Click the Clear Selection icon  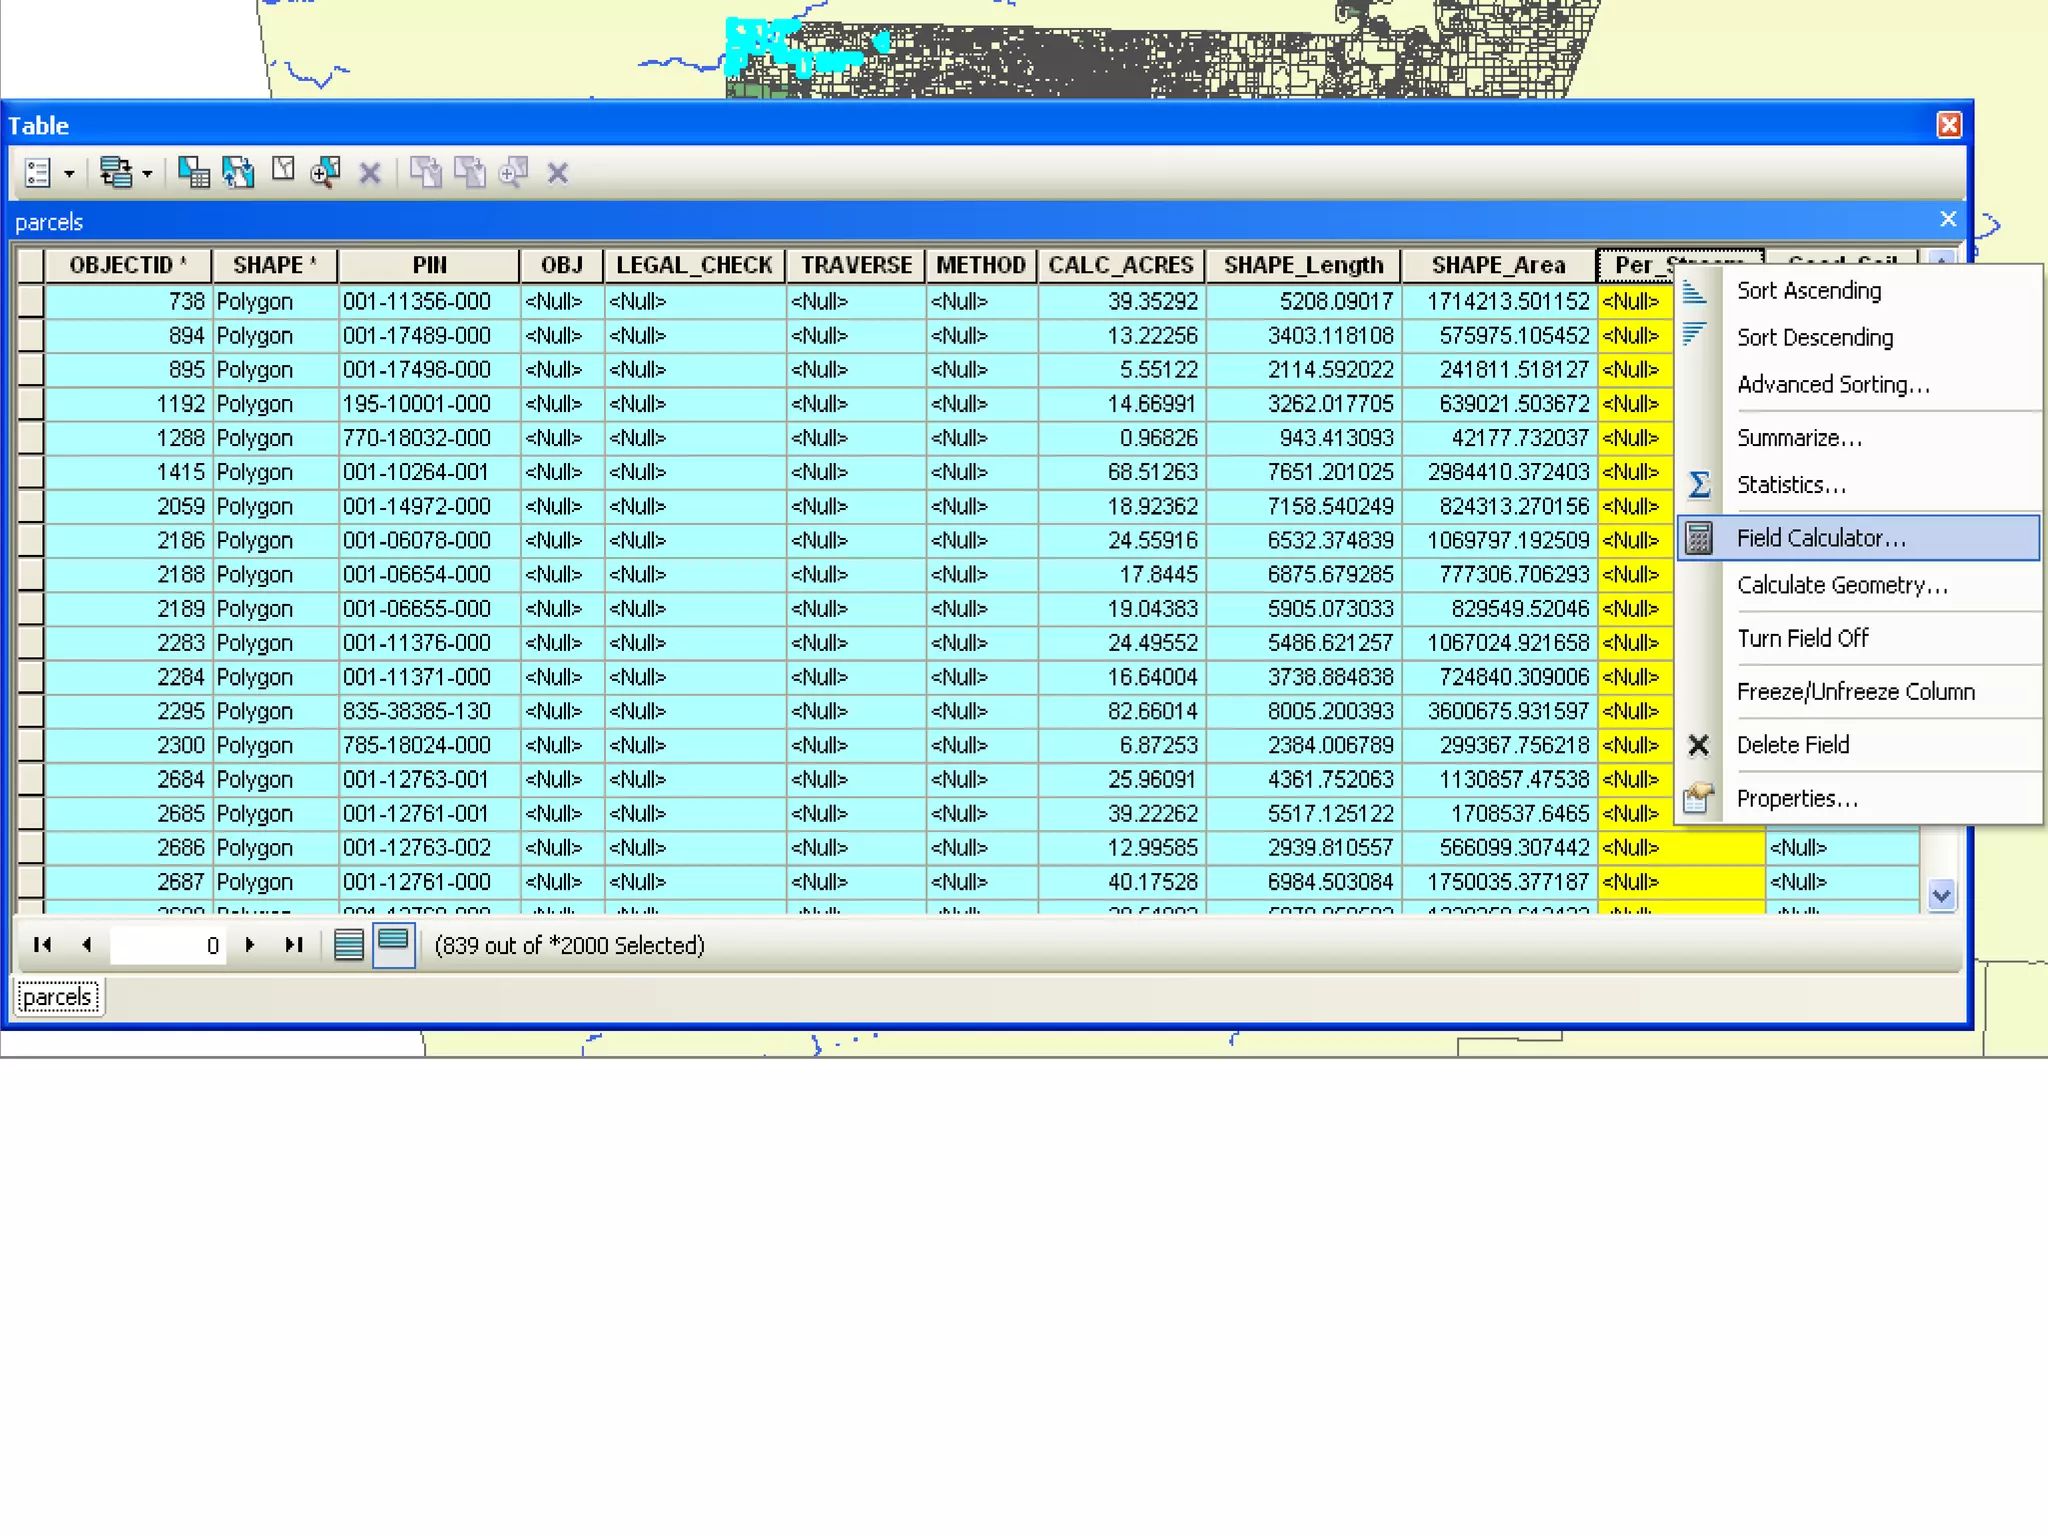(283, 171)
